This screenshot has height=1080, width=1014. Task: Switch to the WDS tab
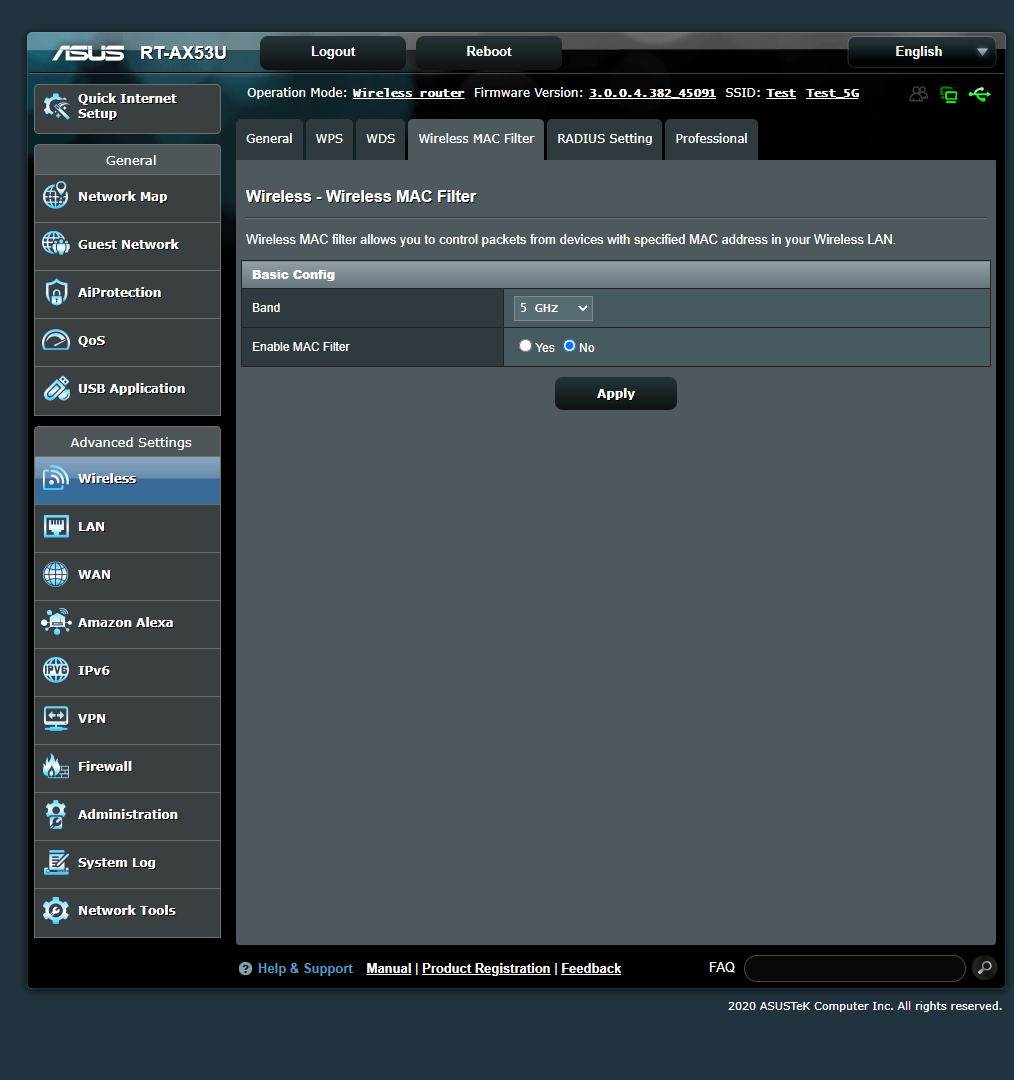pyautogui.click(x=380, y=139)
